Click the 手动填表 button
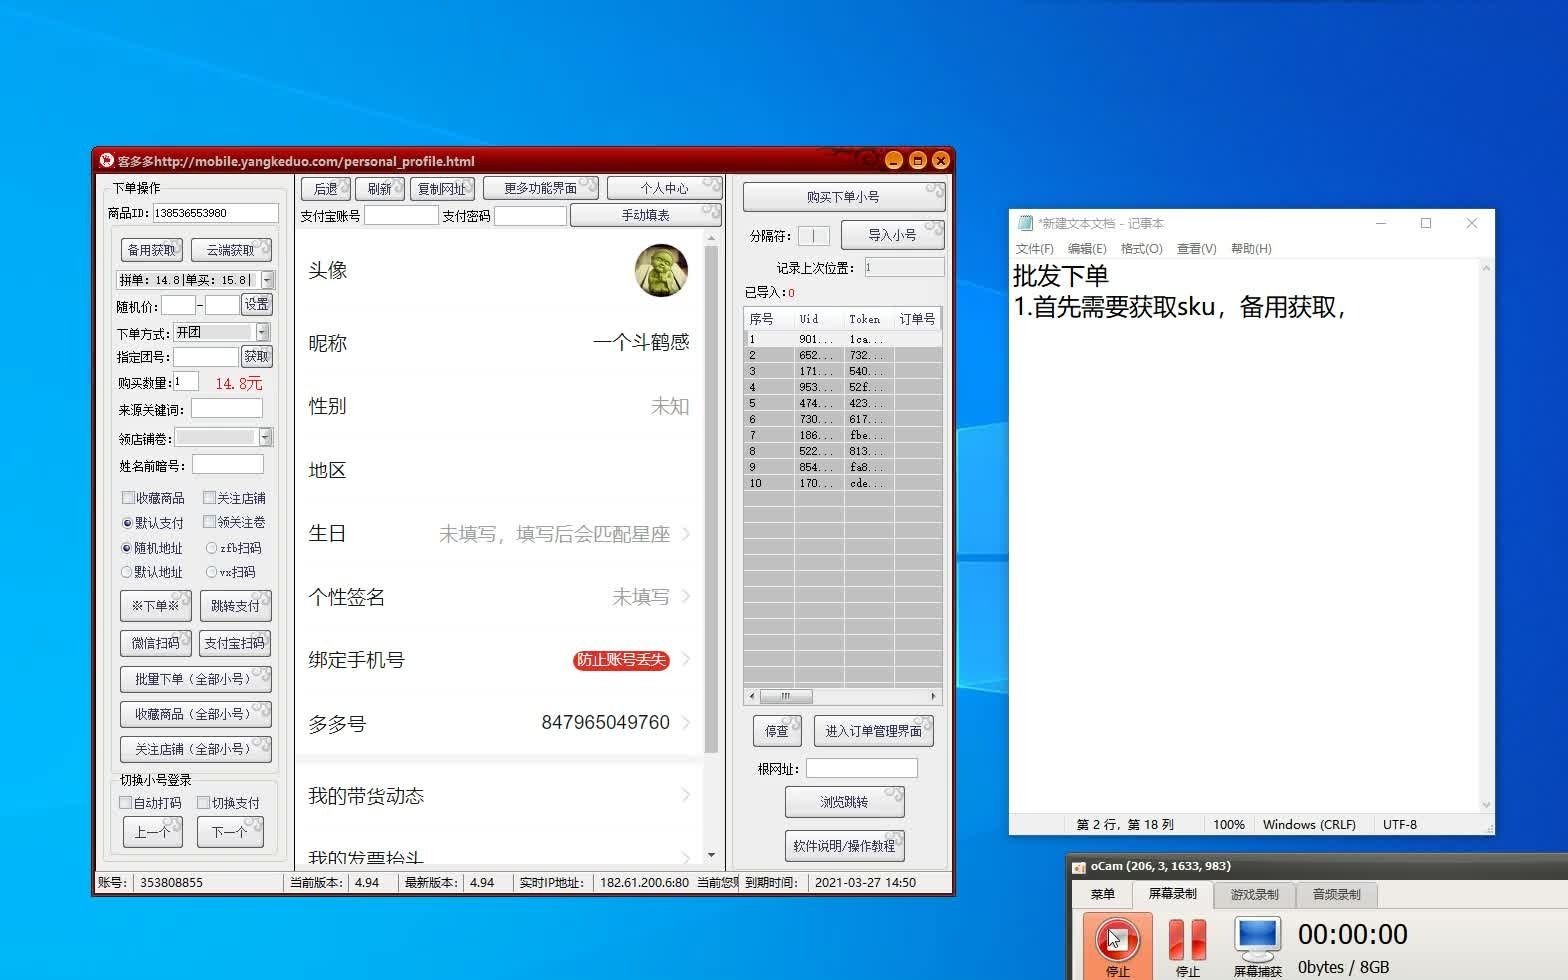Screen dimensions: 1568x980 (x=645, y=215)
